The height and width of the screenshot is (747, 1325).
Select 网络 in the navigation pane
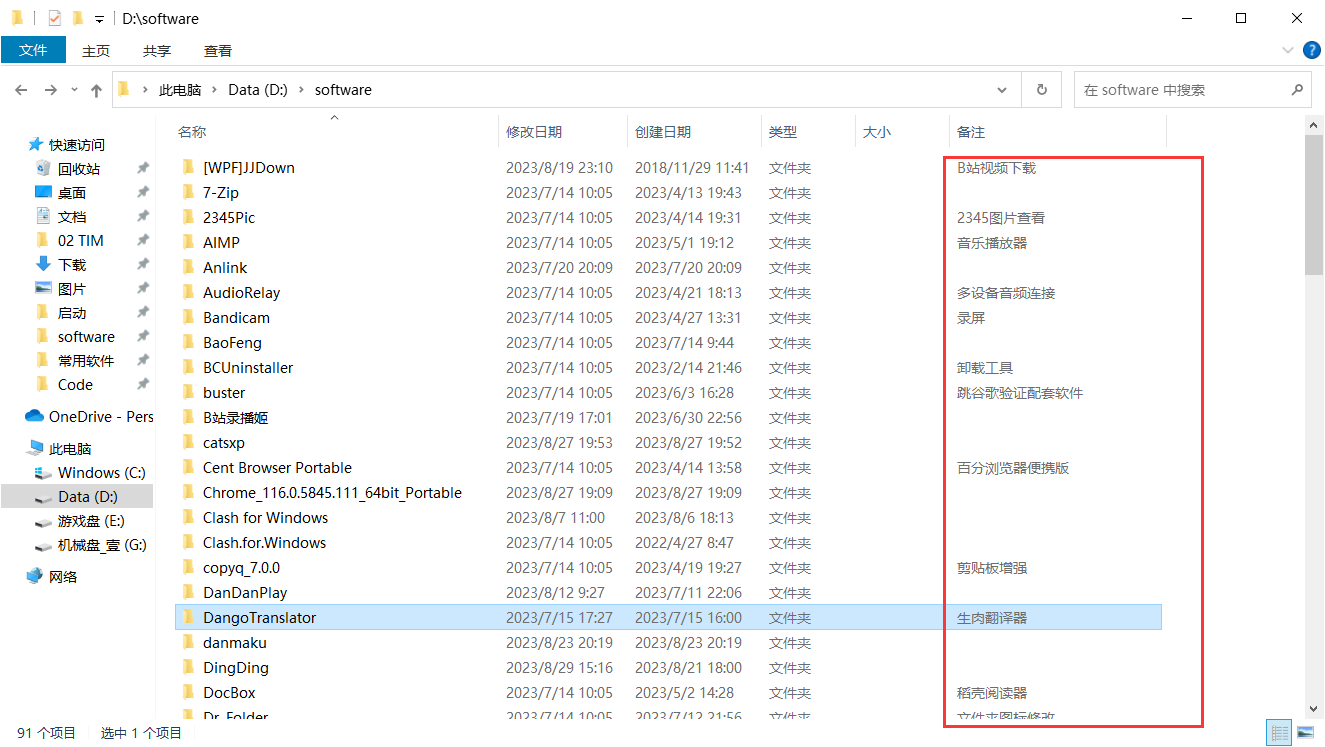(63, 577)
